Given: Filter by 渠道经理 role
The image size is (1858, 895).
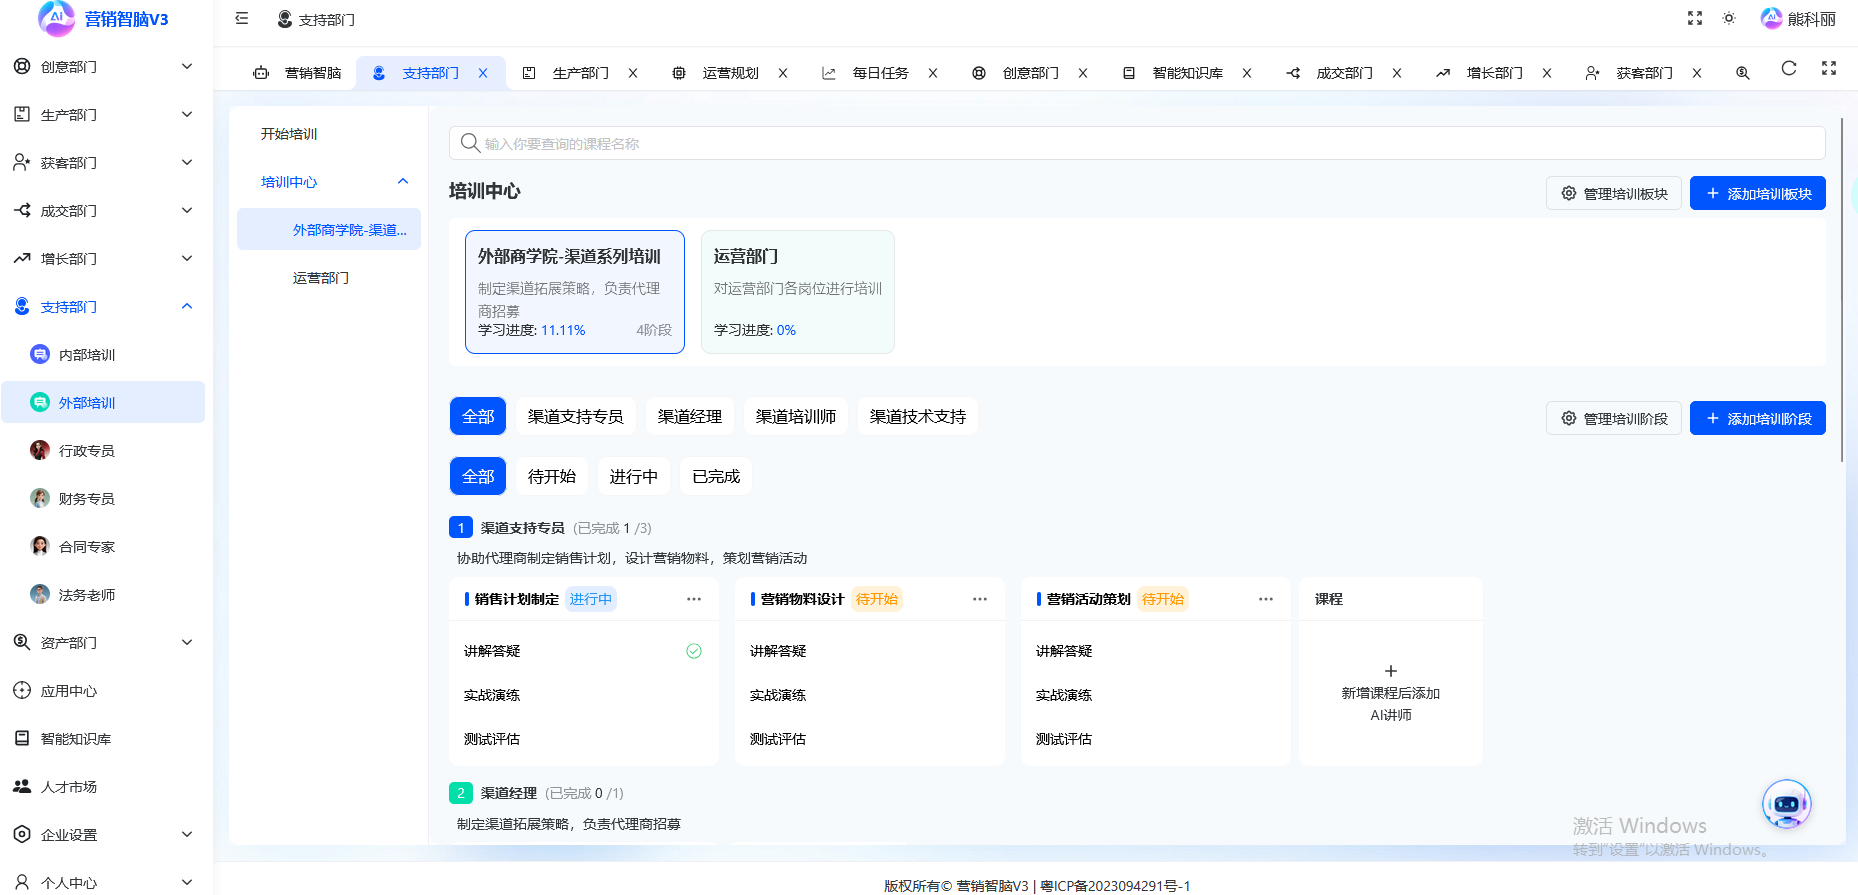Looking at the screenshot, I should [690, 416].
